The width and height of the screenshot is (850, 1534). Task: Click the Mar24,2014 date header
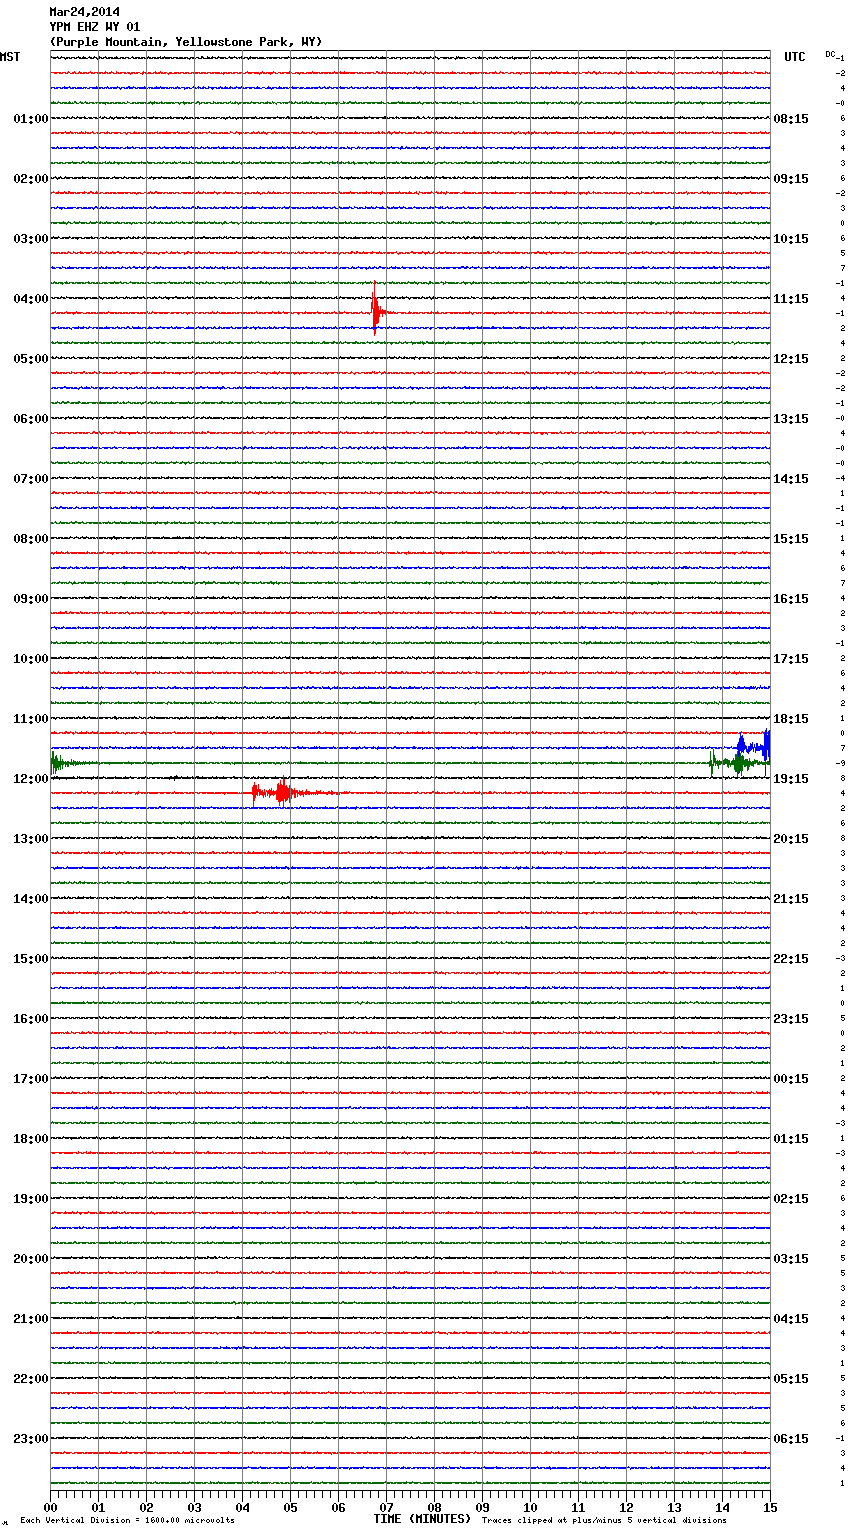click(84, 12)
